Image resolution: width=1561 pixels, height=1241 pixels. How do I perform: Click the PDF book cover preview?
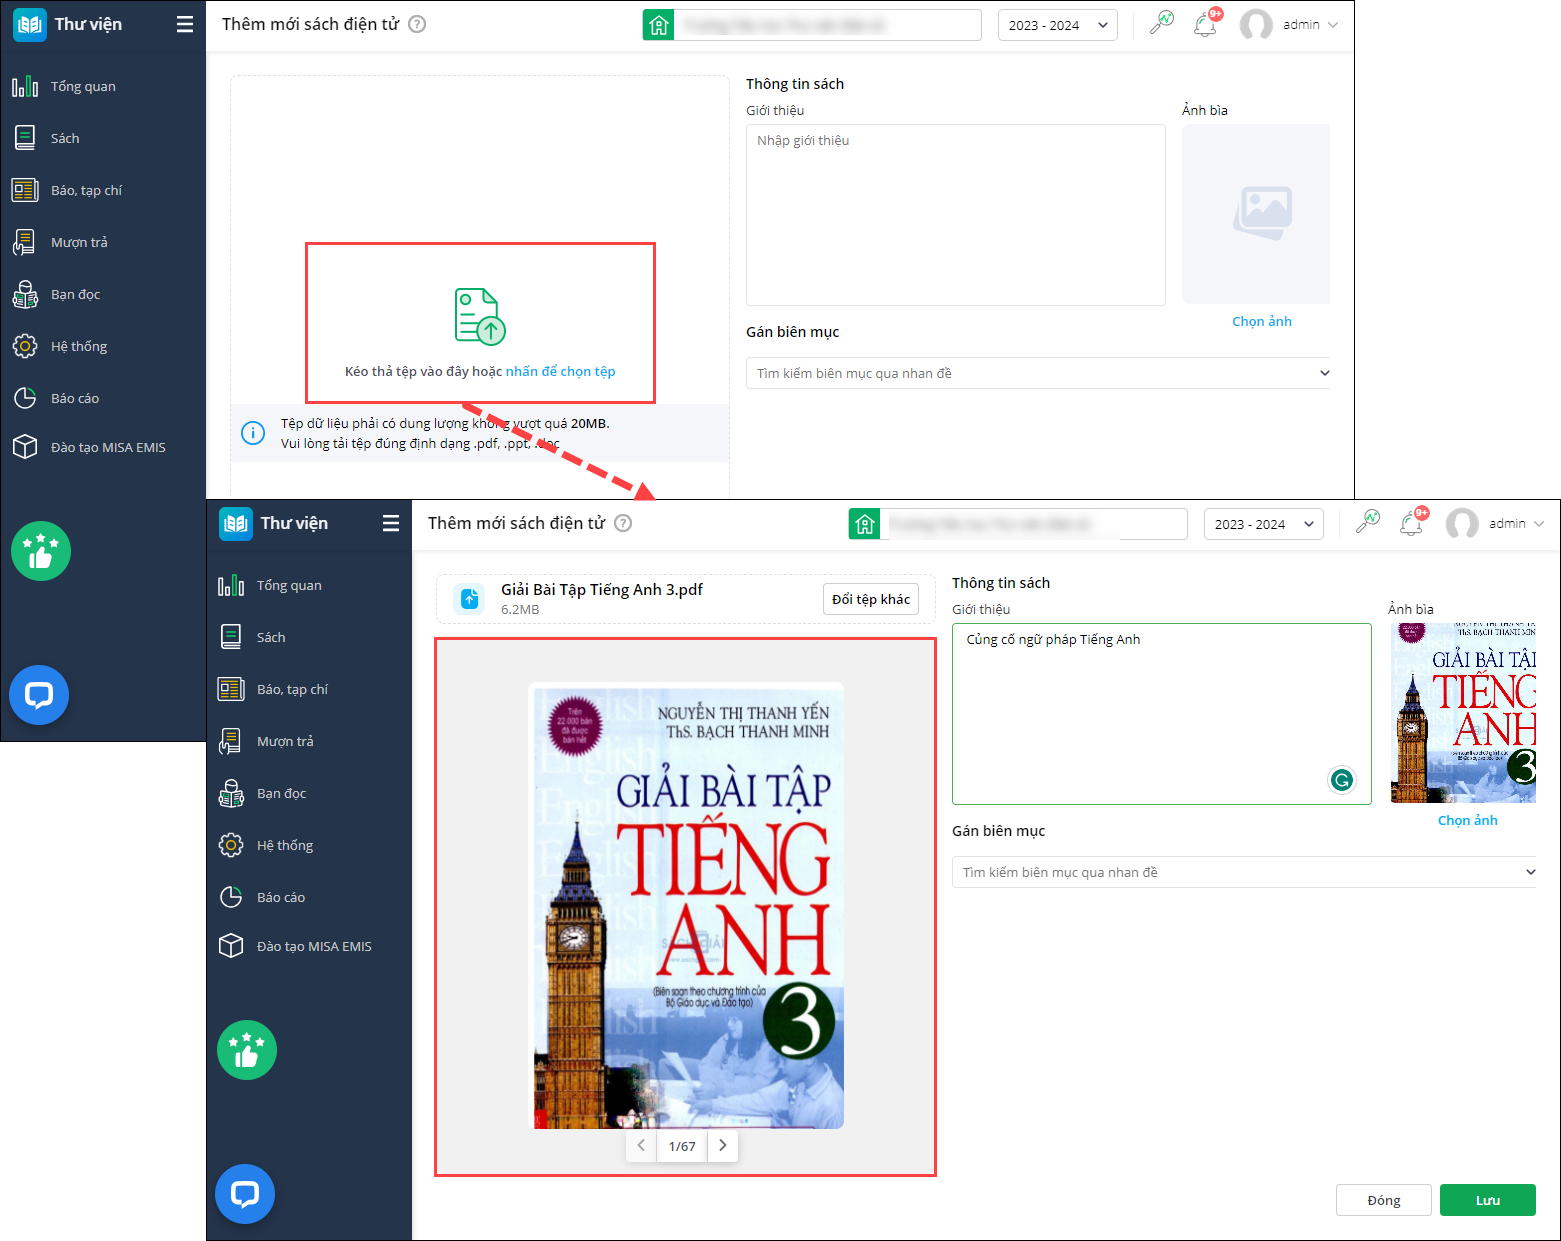[x=686, y=905]
